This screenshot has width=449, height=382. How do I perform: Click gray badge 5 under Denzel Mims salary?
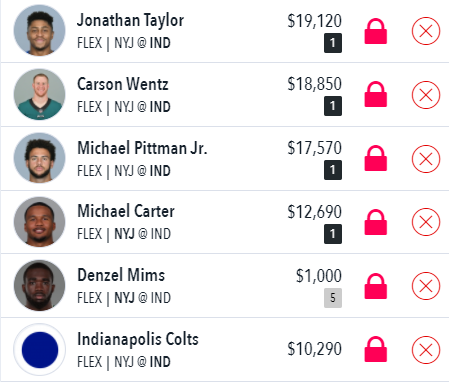(333, 298)
